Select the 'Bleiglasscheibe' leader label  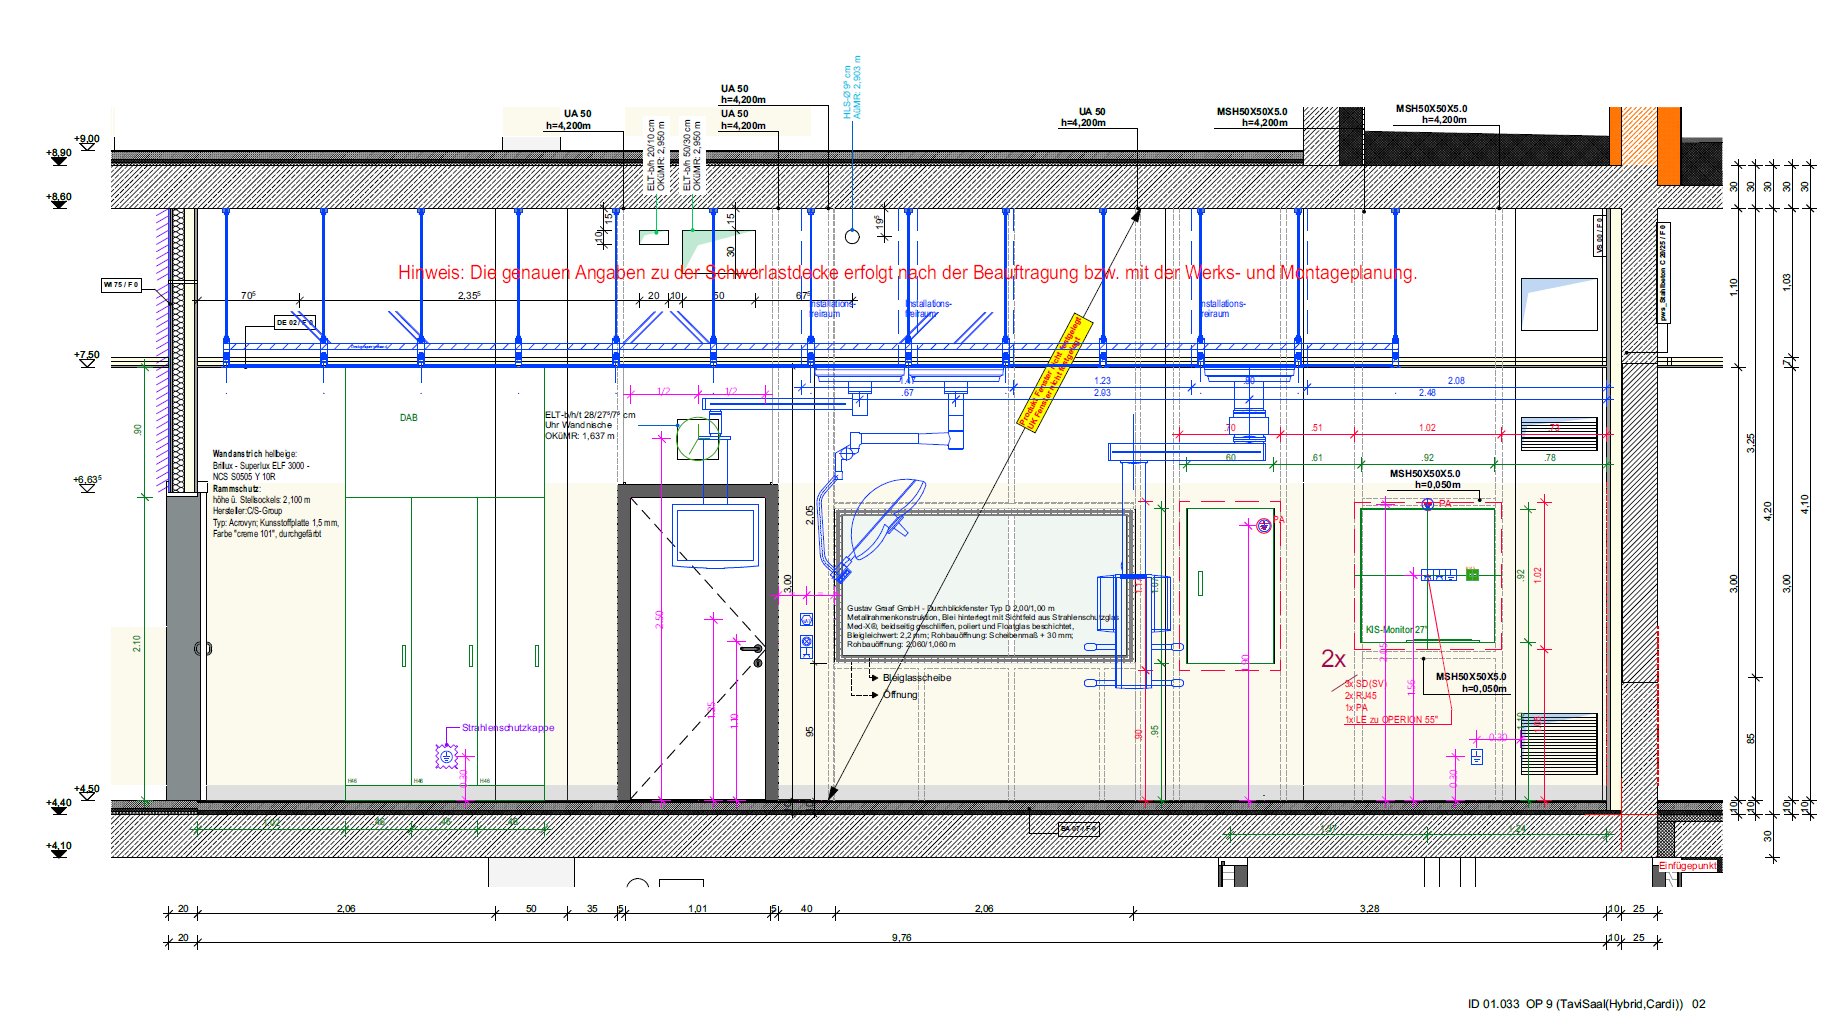coord(917,678)
